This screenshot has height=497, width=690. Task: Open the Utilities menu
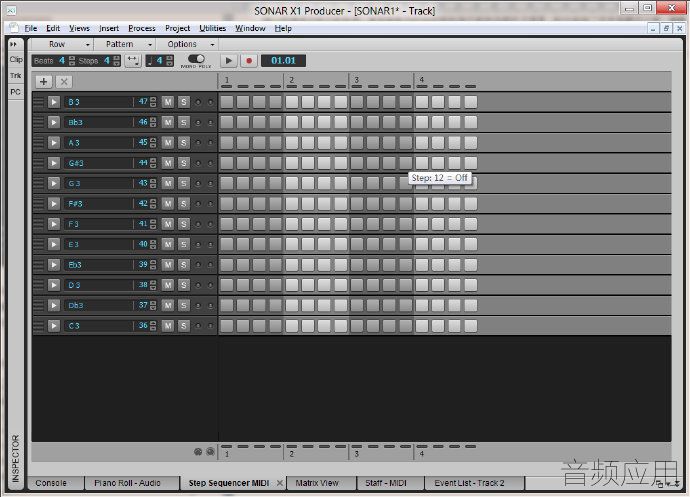coord(213,28)
